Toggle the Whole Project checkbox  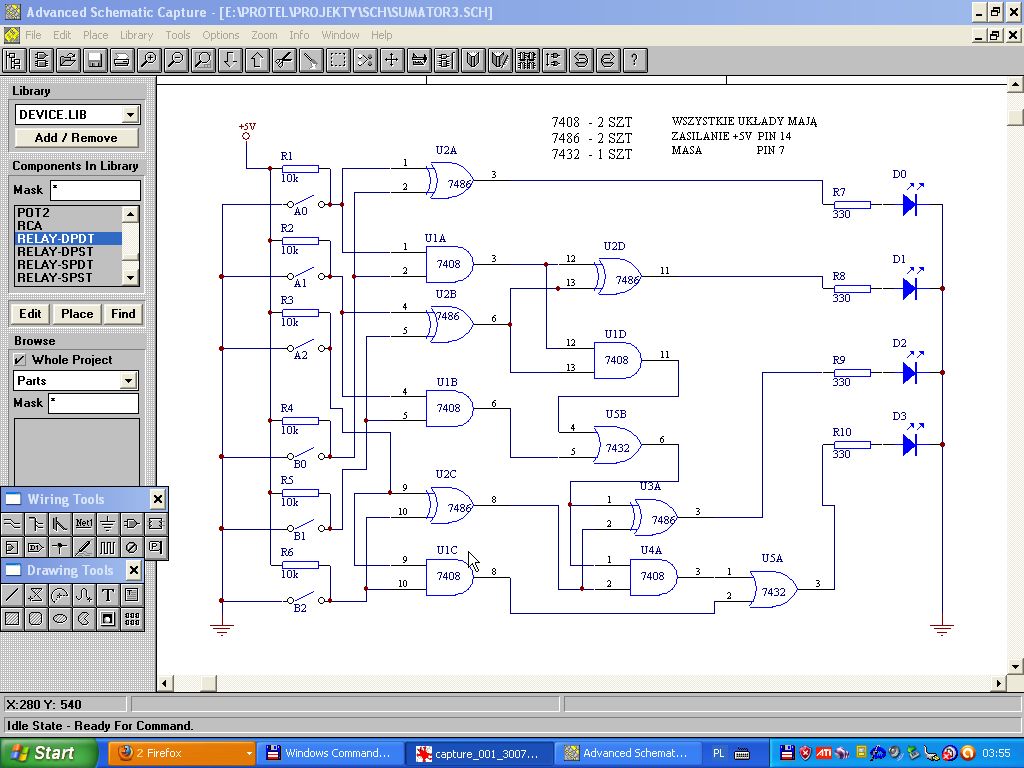20,360
